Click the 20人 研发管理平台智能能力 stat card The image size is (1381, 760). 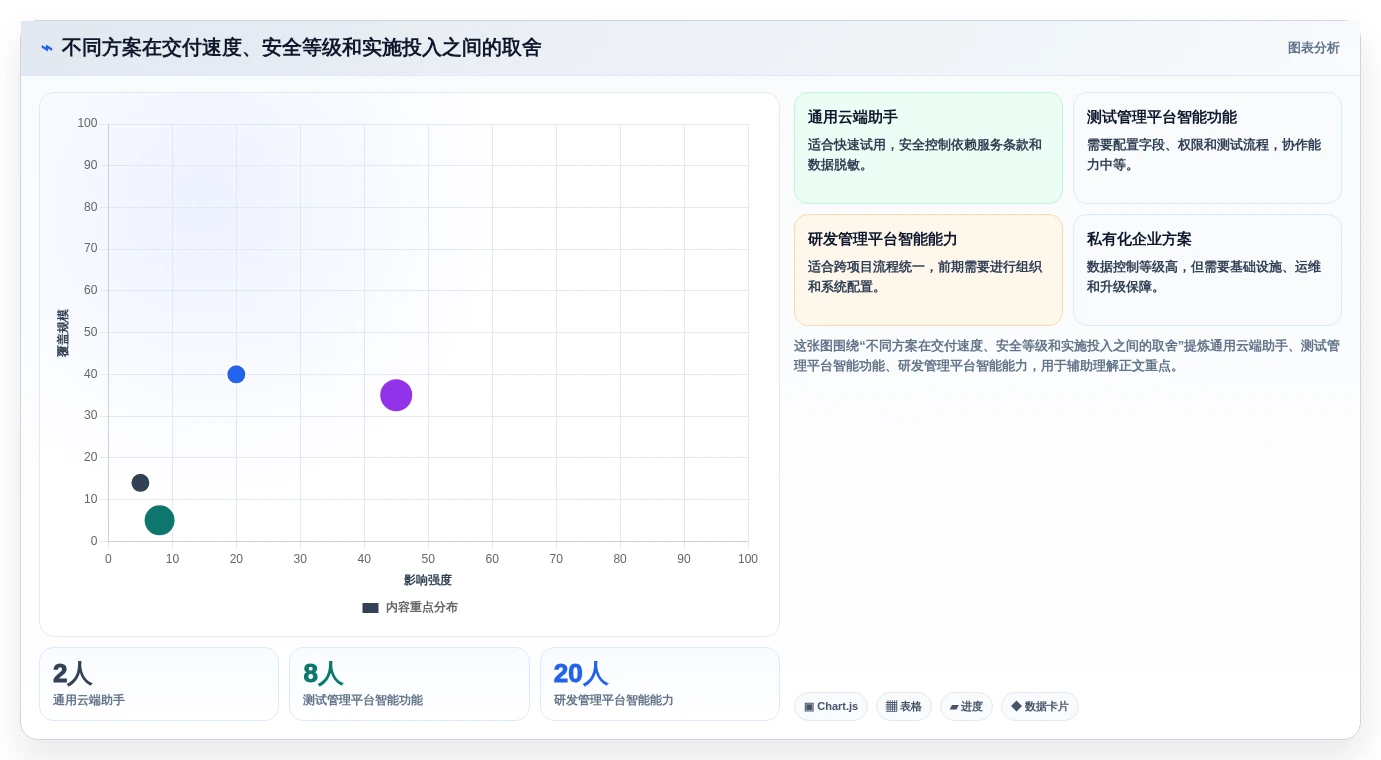(x=660, y=684)
